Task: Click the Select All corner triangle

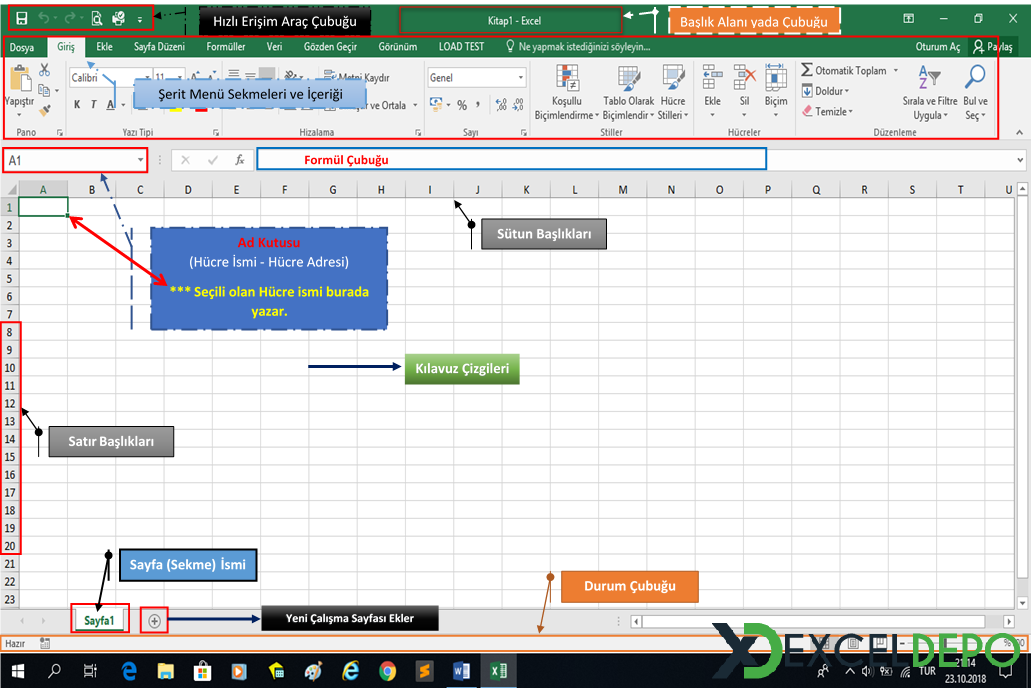Action: coord(11,190)
